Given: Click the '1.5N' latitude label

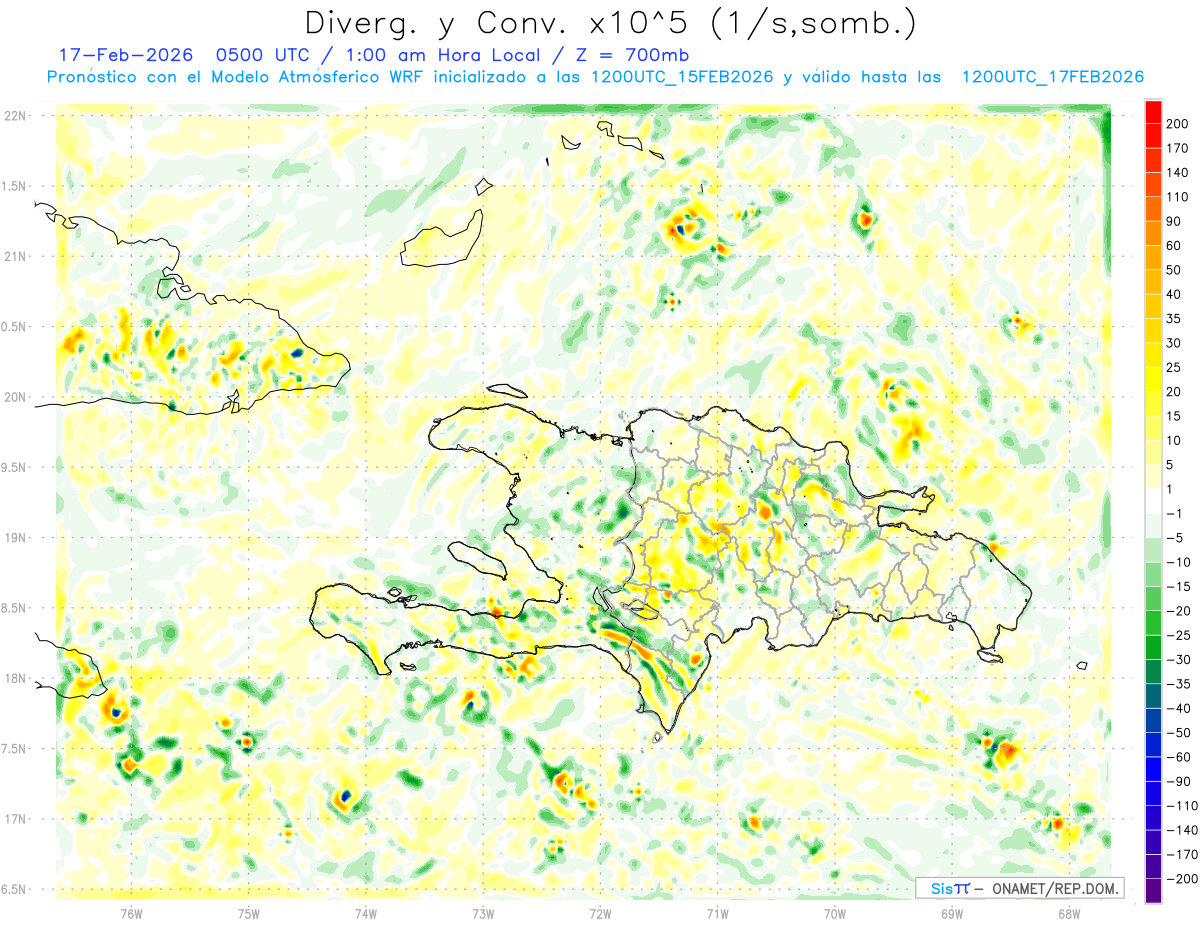Looking at the screenshot, I should pyautogui.click(x=15, y=186).
